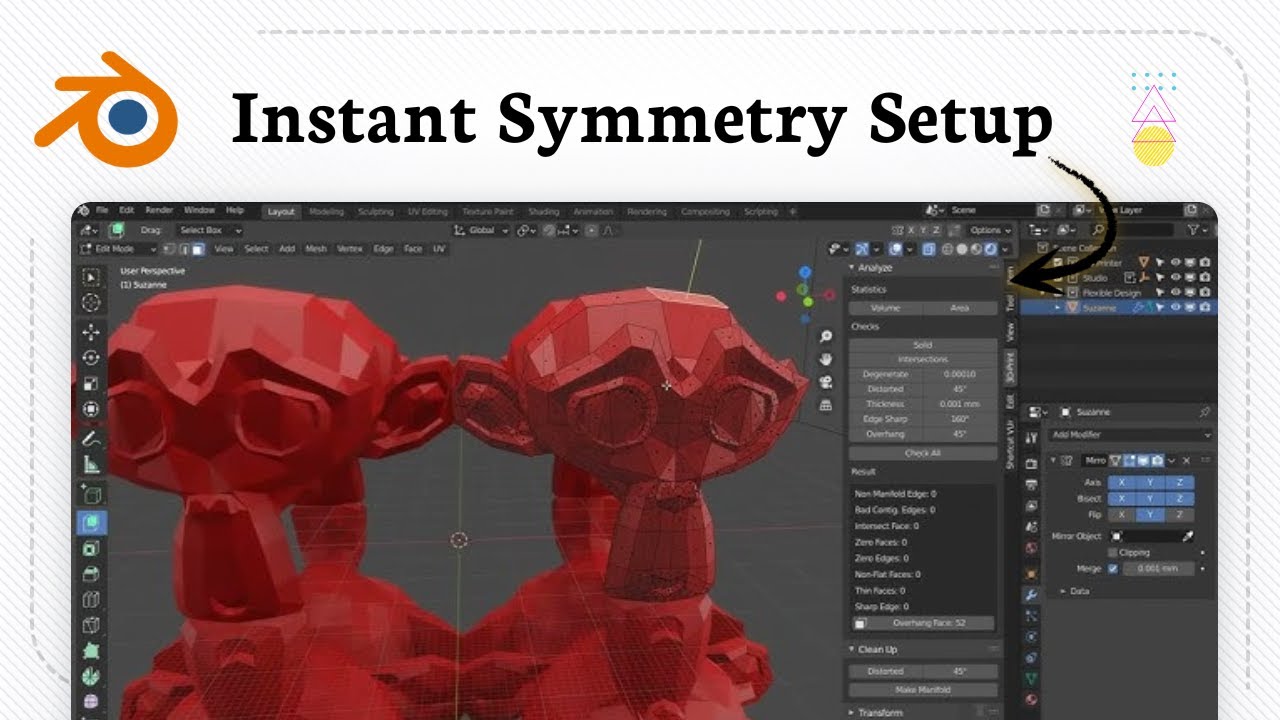Open the Edit Mode dropdown
The width and height of the screenshot is (1280, 720).
click(x=118, y=249)
